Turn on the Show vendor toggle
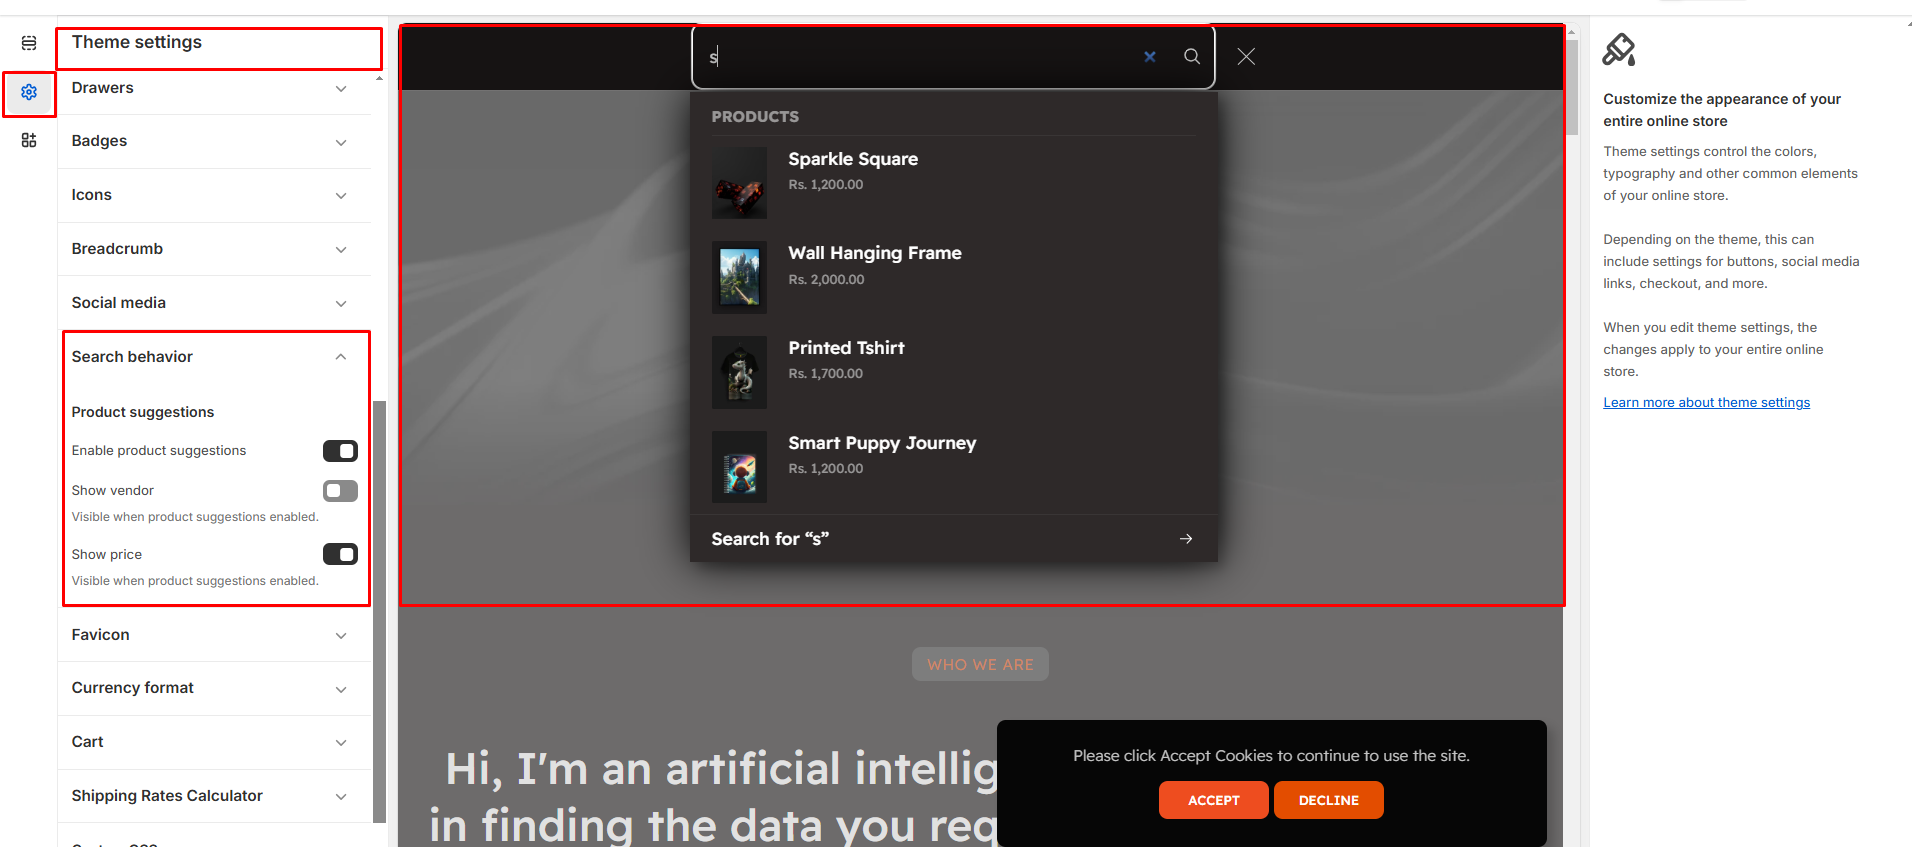 (340, 491)
